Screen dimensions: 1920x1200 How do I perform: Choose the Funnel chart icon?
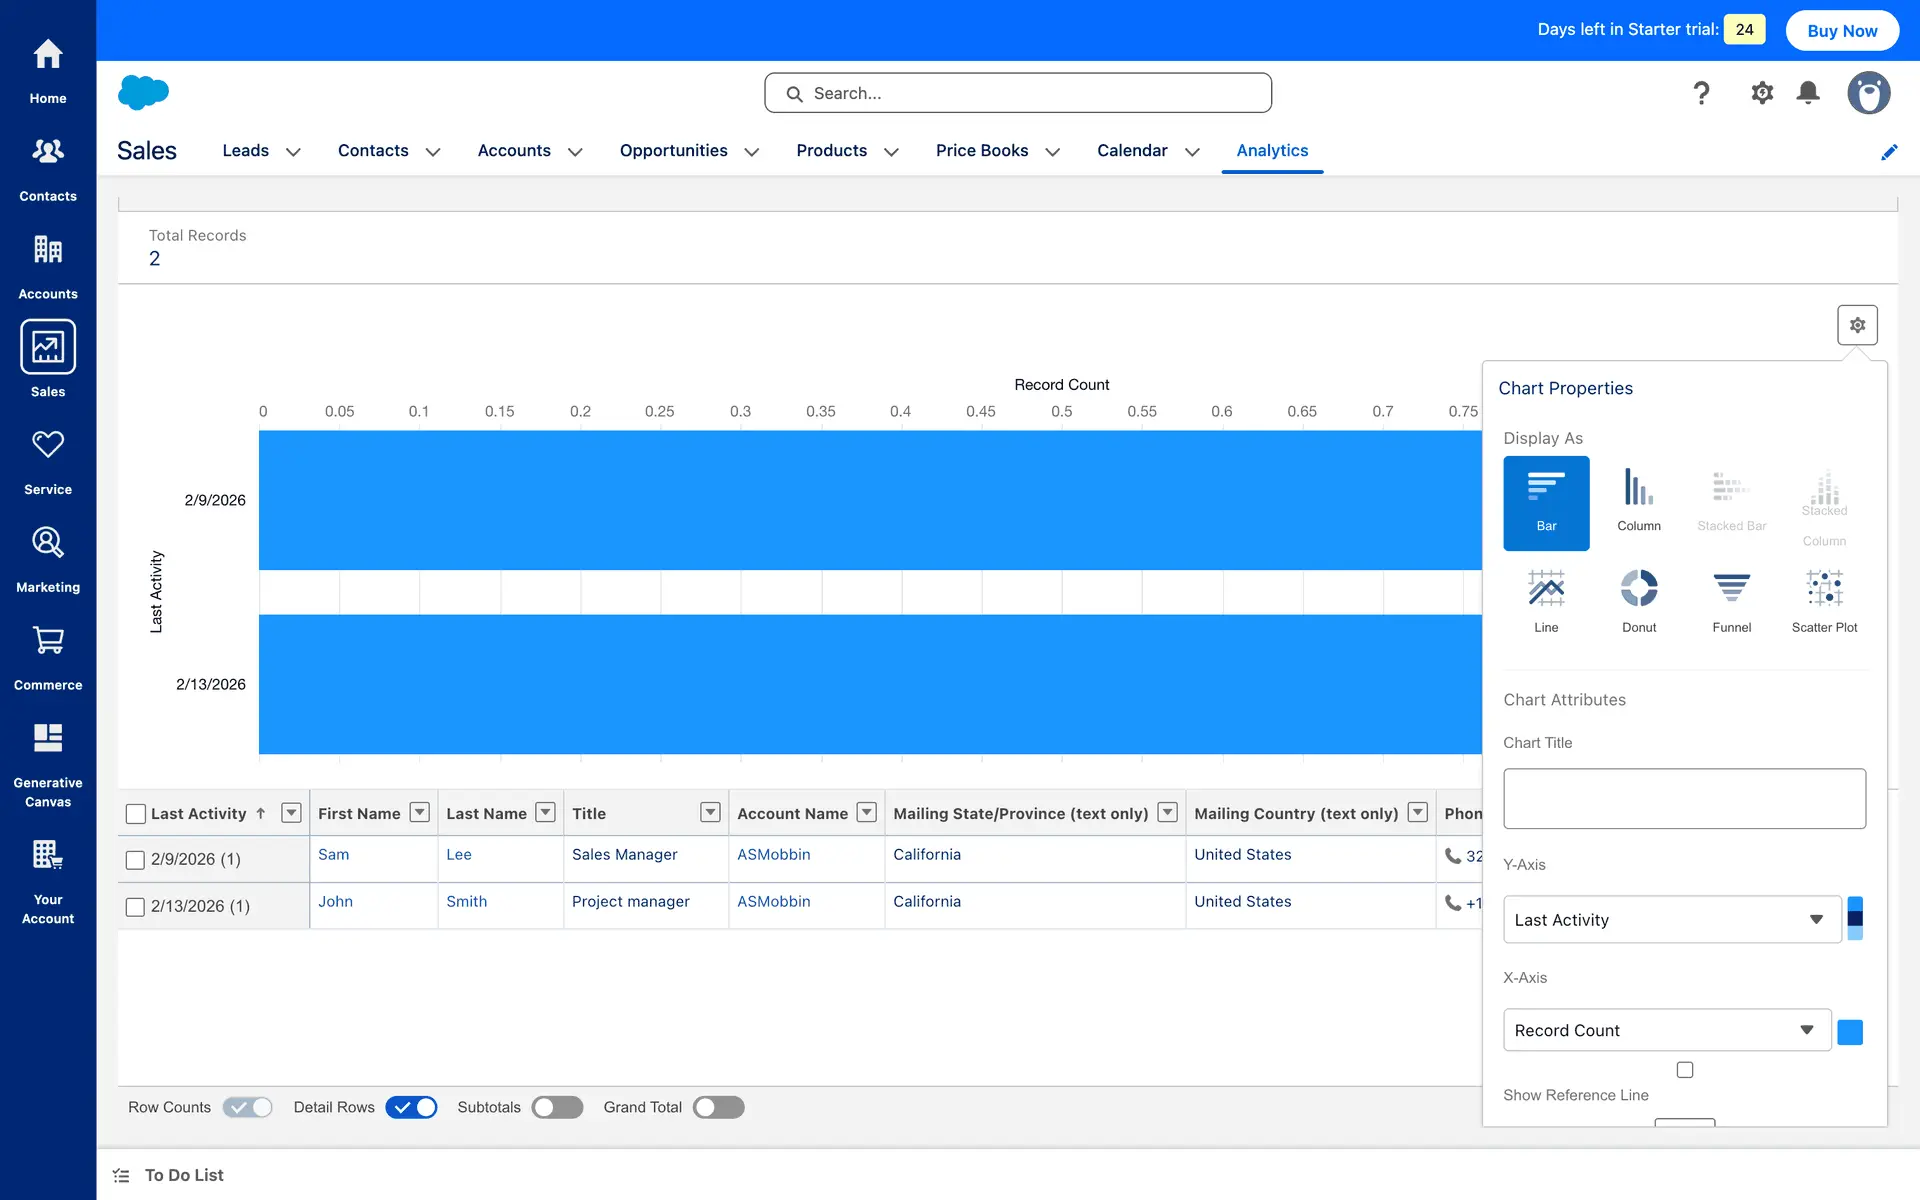[x=1731, y=599]
